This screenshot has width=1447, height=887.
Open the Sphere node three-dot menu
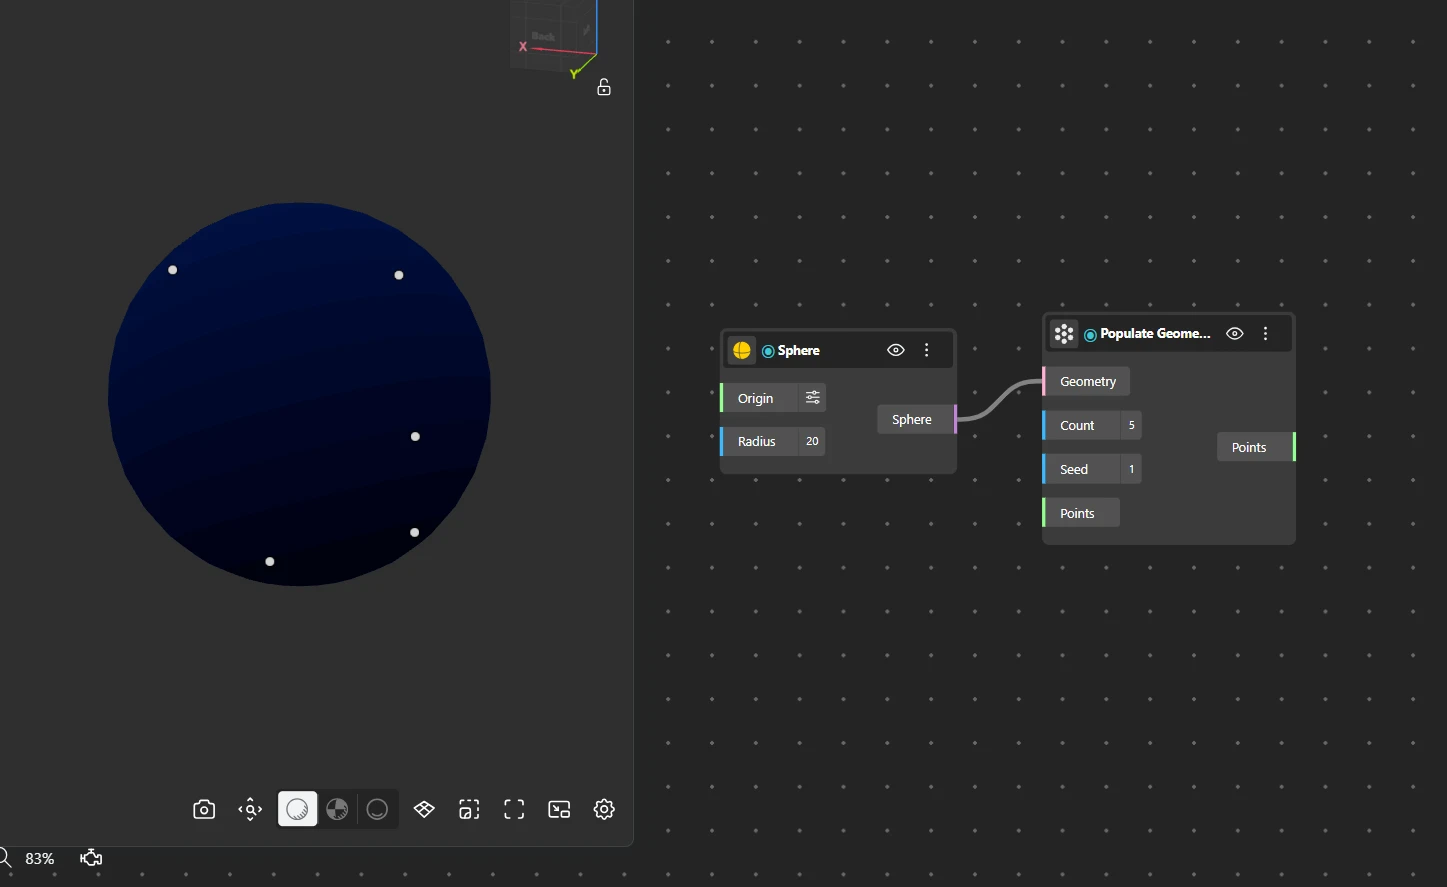(927, 350)
